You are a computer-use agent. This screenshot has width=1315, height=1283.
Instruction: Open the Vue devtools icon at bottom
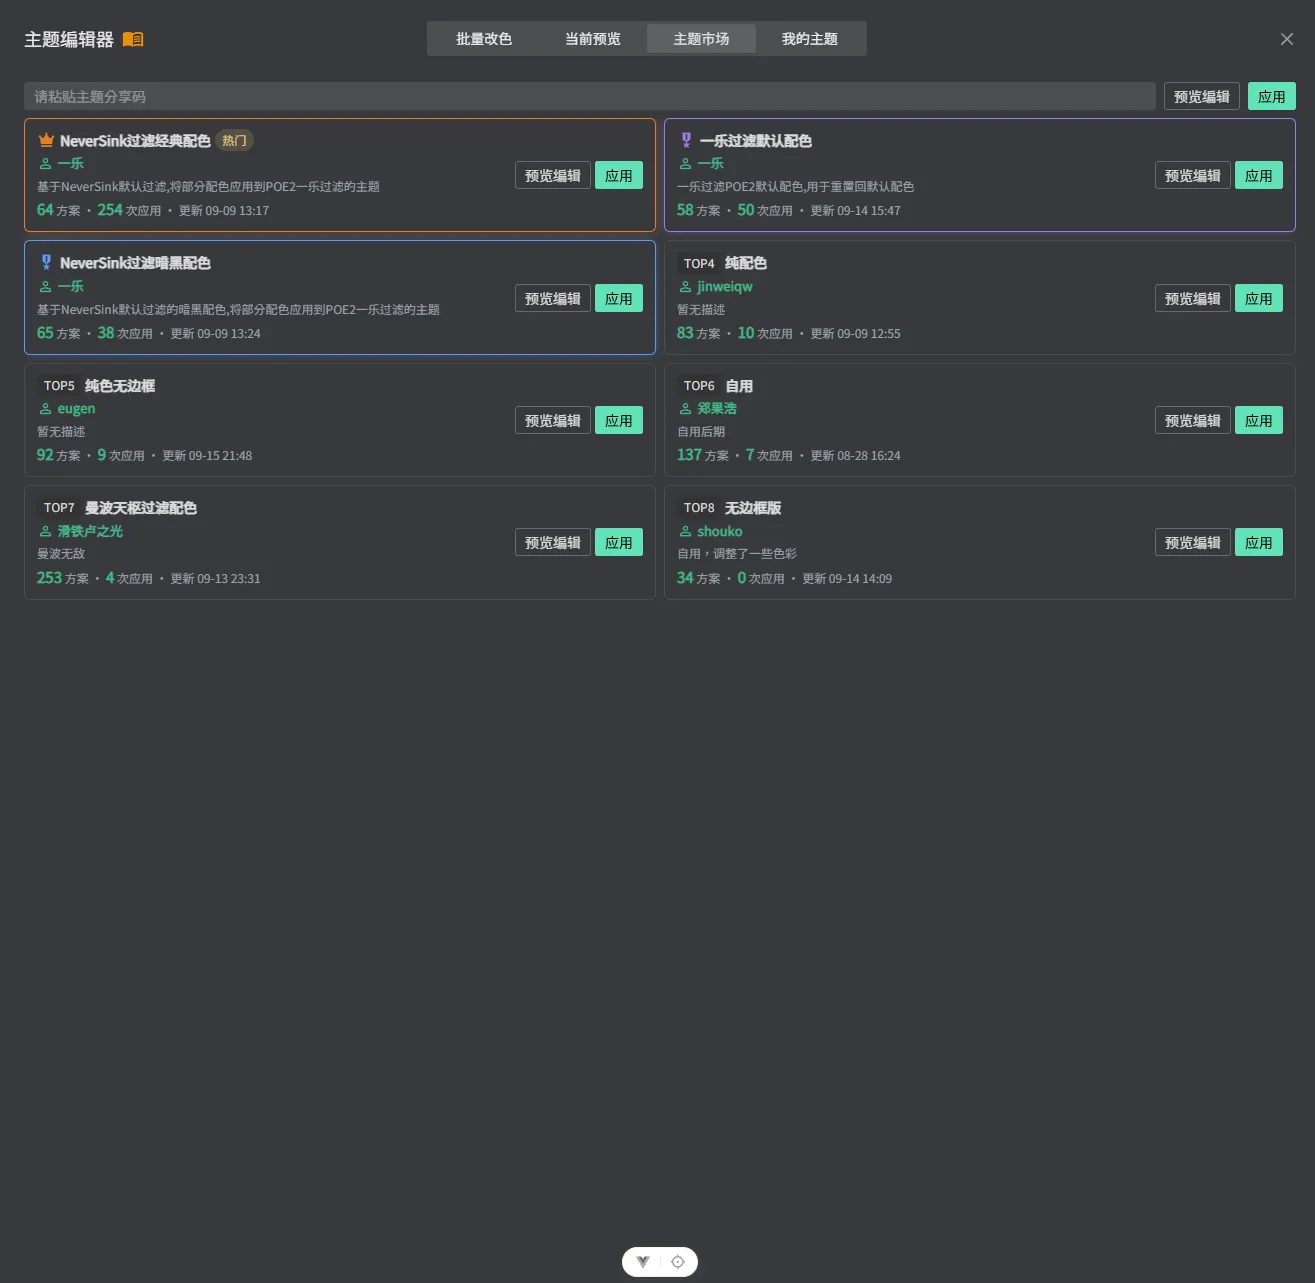[x=643, y=1262]
